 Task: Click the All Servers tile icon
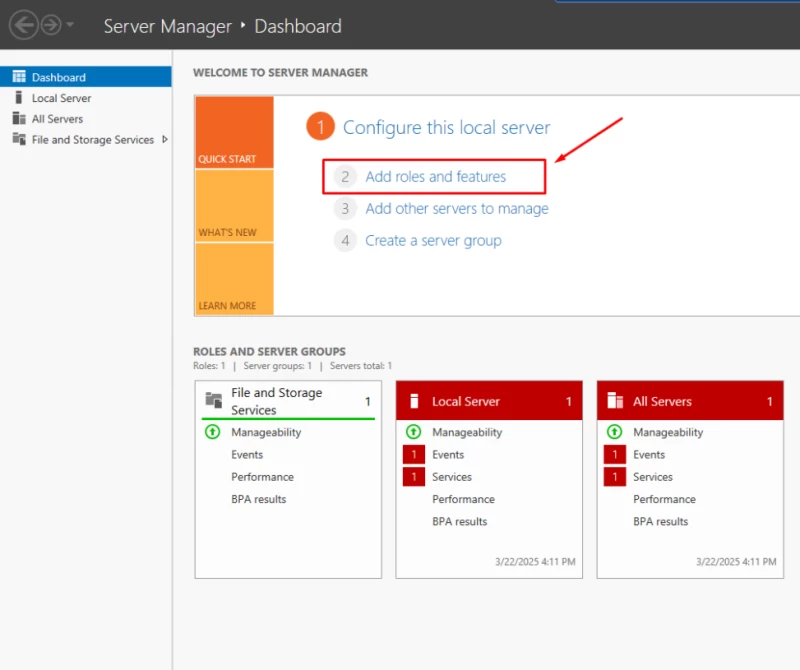(615, 401)
